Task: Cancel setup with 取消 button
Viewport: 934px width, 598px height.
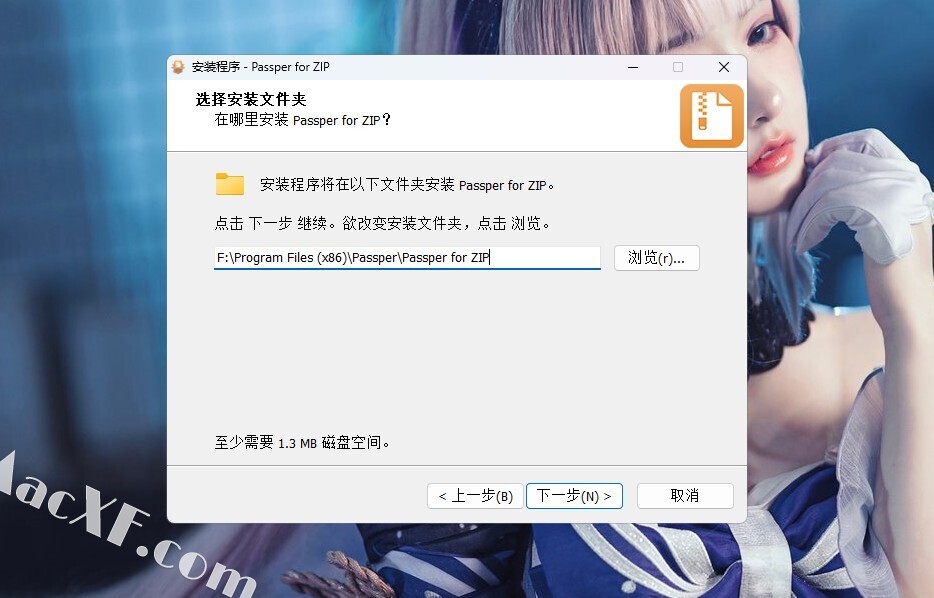Action: pos(685,496)
